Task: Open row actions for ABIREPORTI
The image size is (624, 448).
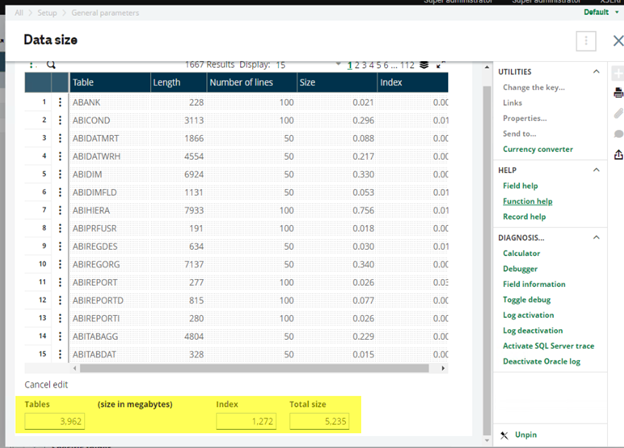Action: [x=60, y=318]
